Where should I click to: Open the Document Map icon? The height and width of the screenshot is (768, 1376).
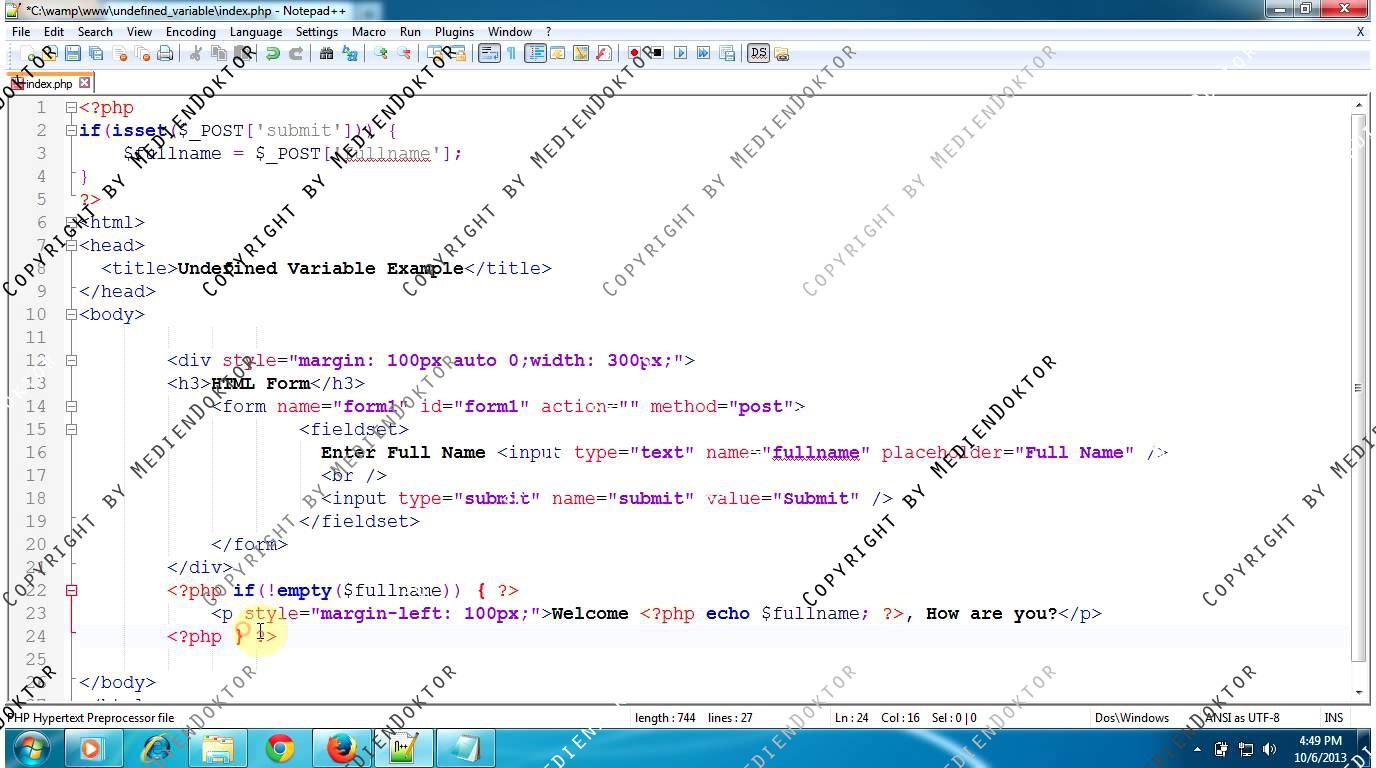(x=580, y=53)
